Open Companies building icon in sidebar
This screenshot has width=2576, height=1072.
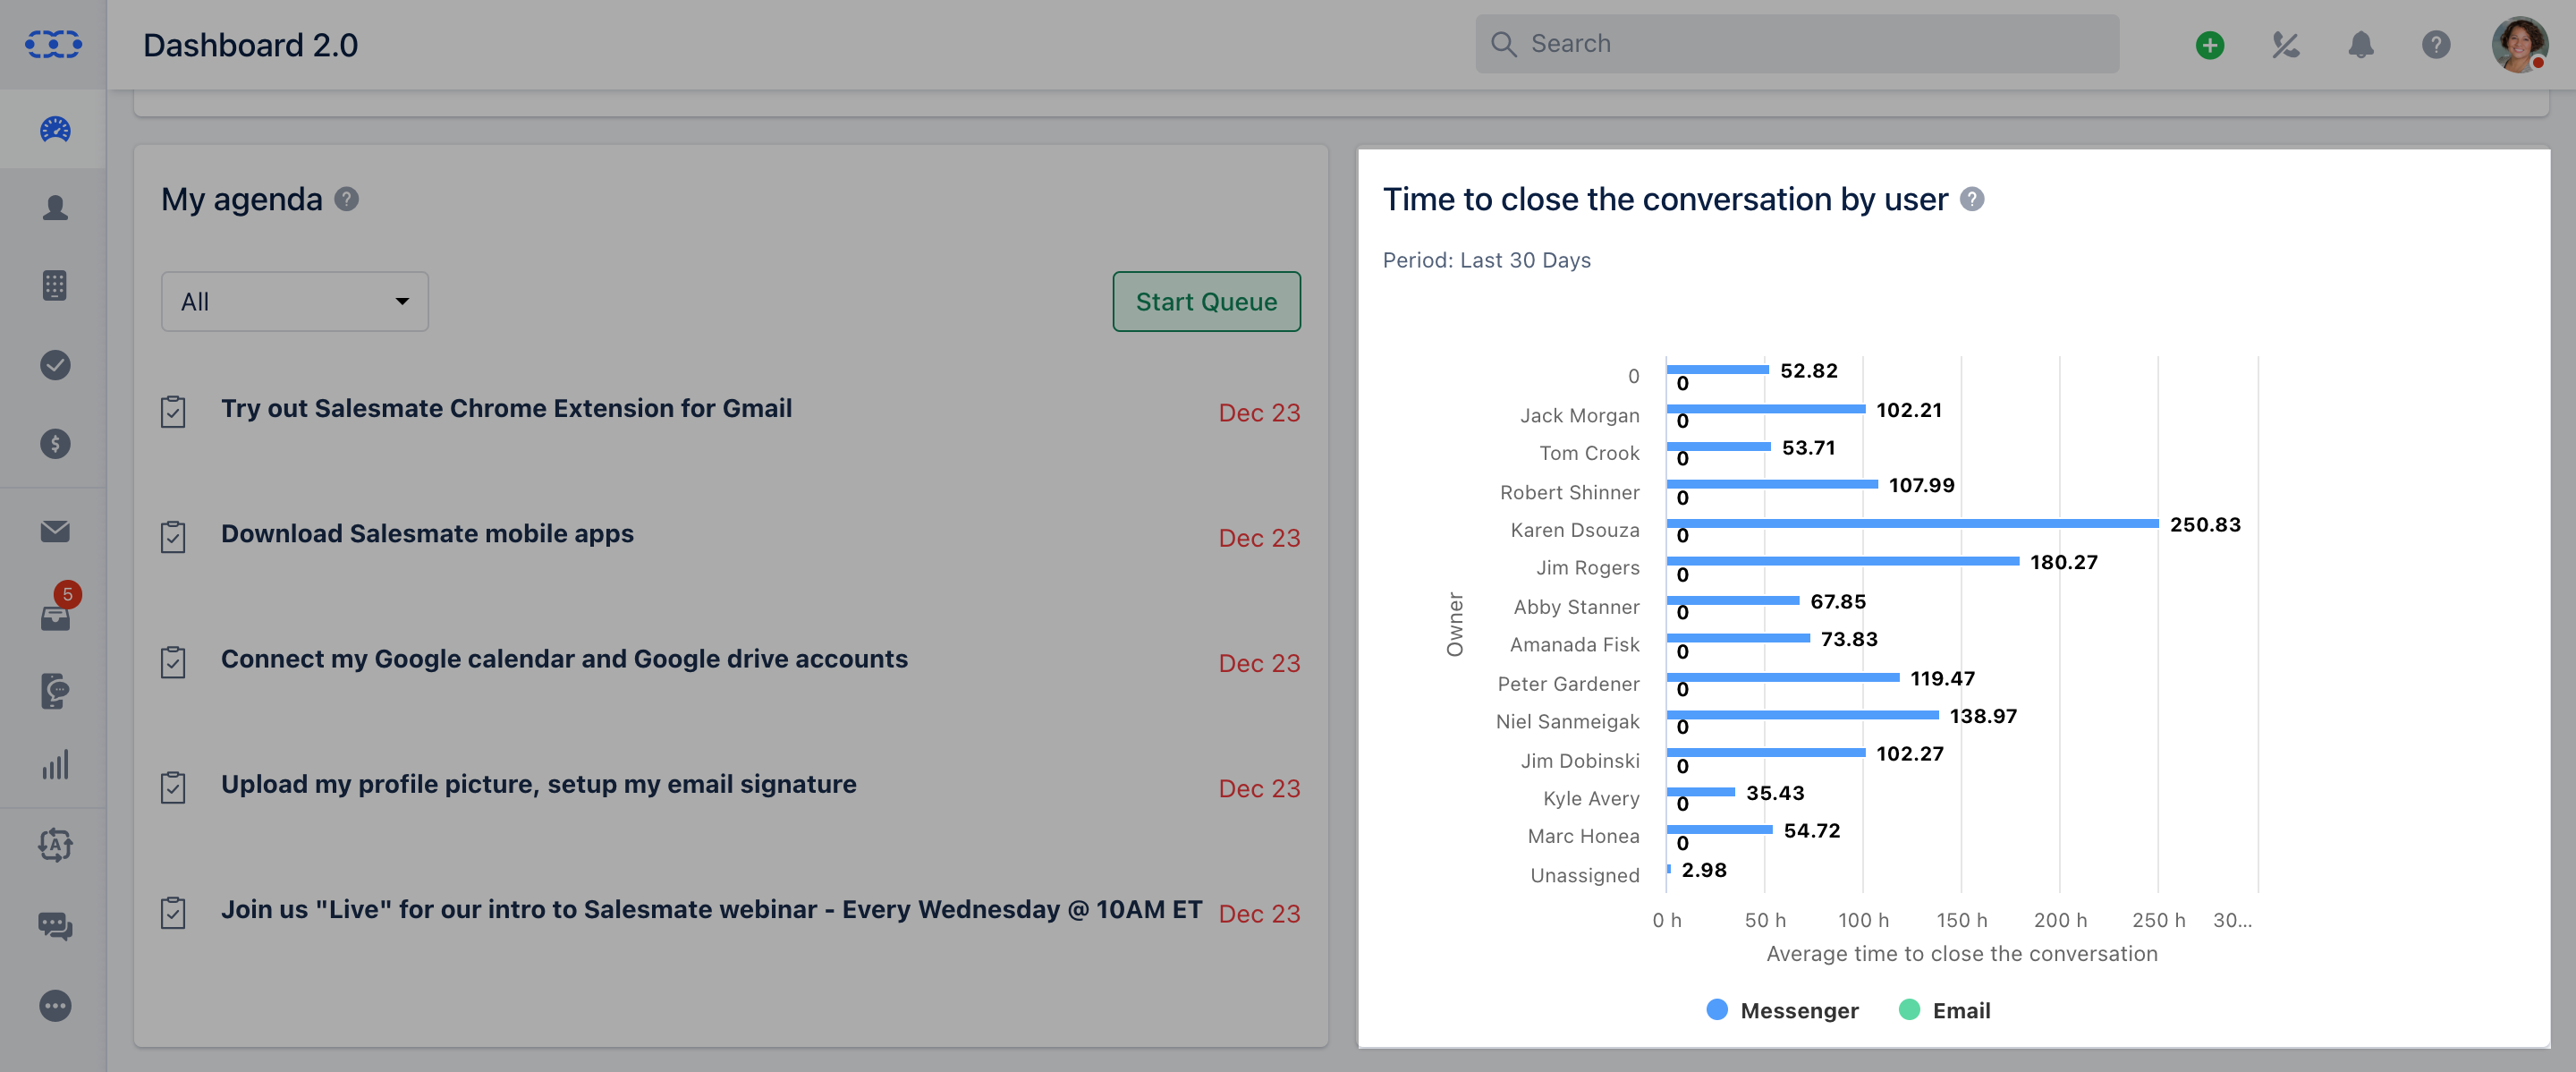55,286
